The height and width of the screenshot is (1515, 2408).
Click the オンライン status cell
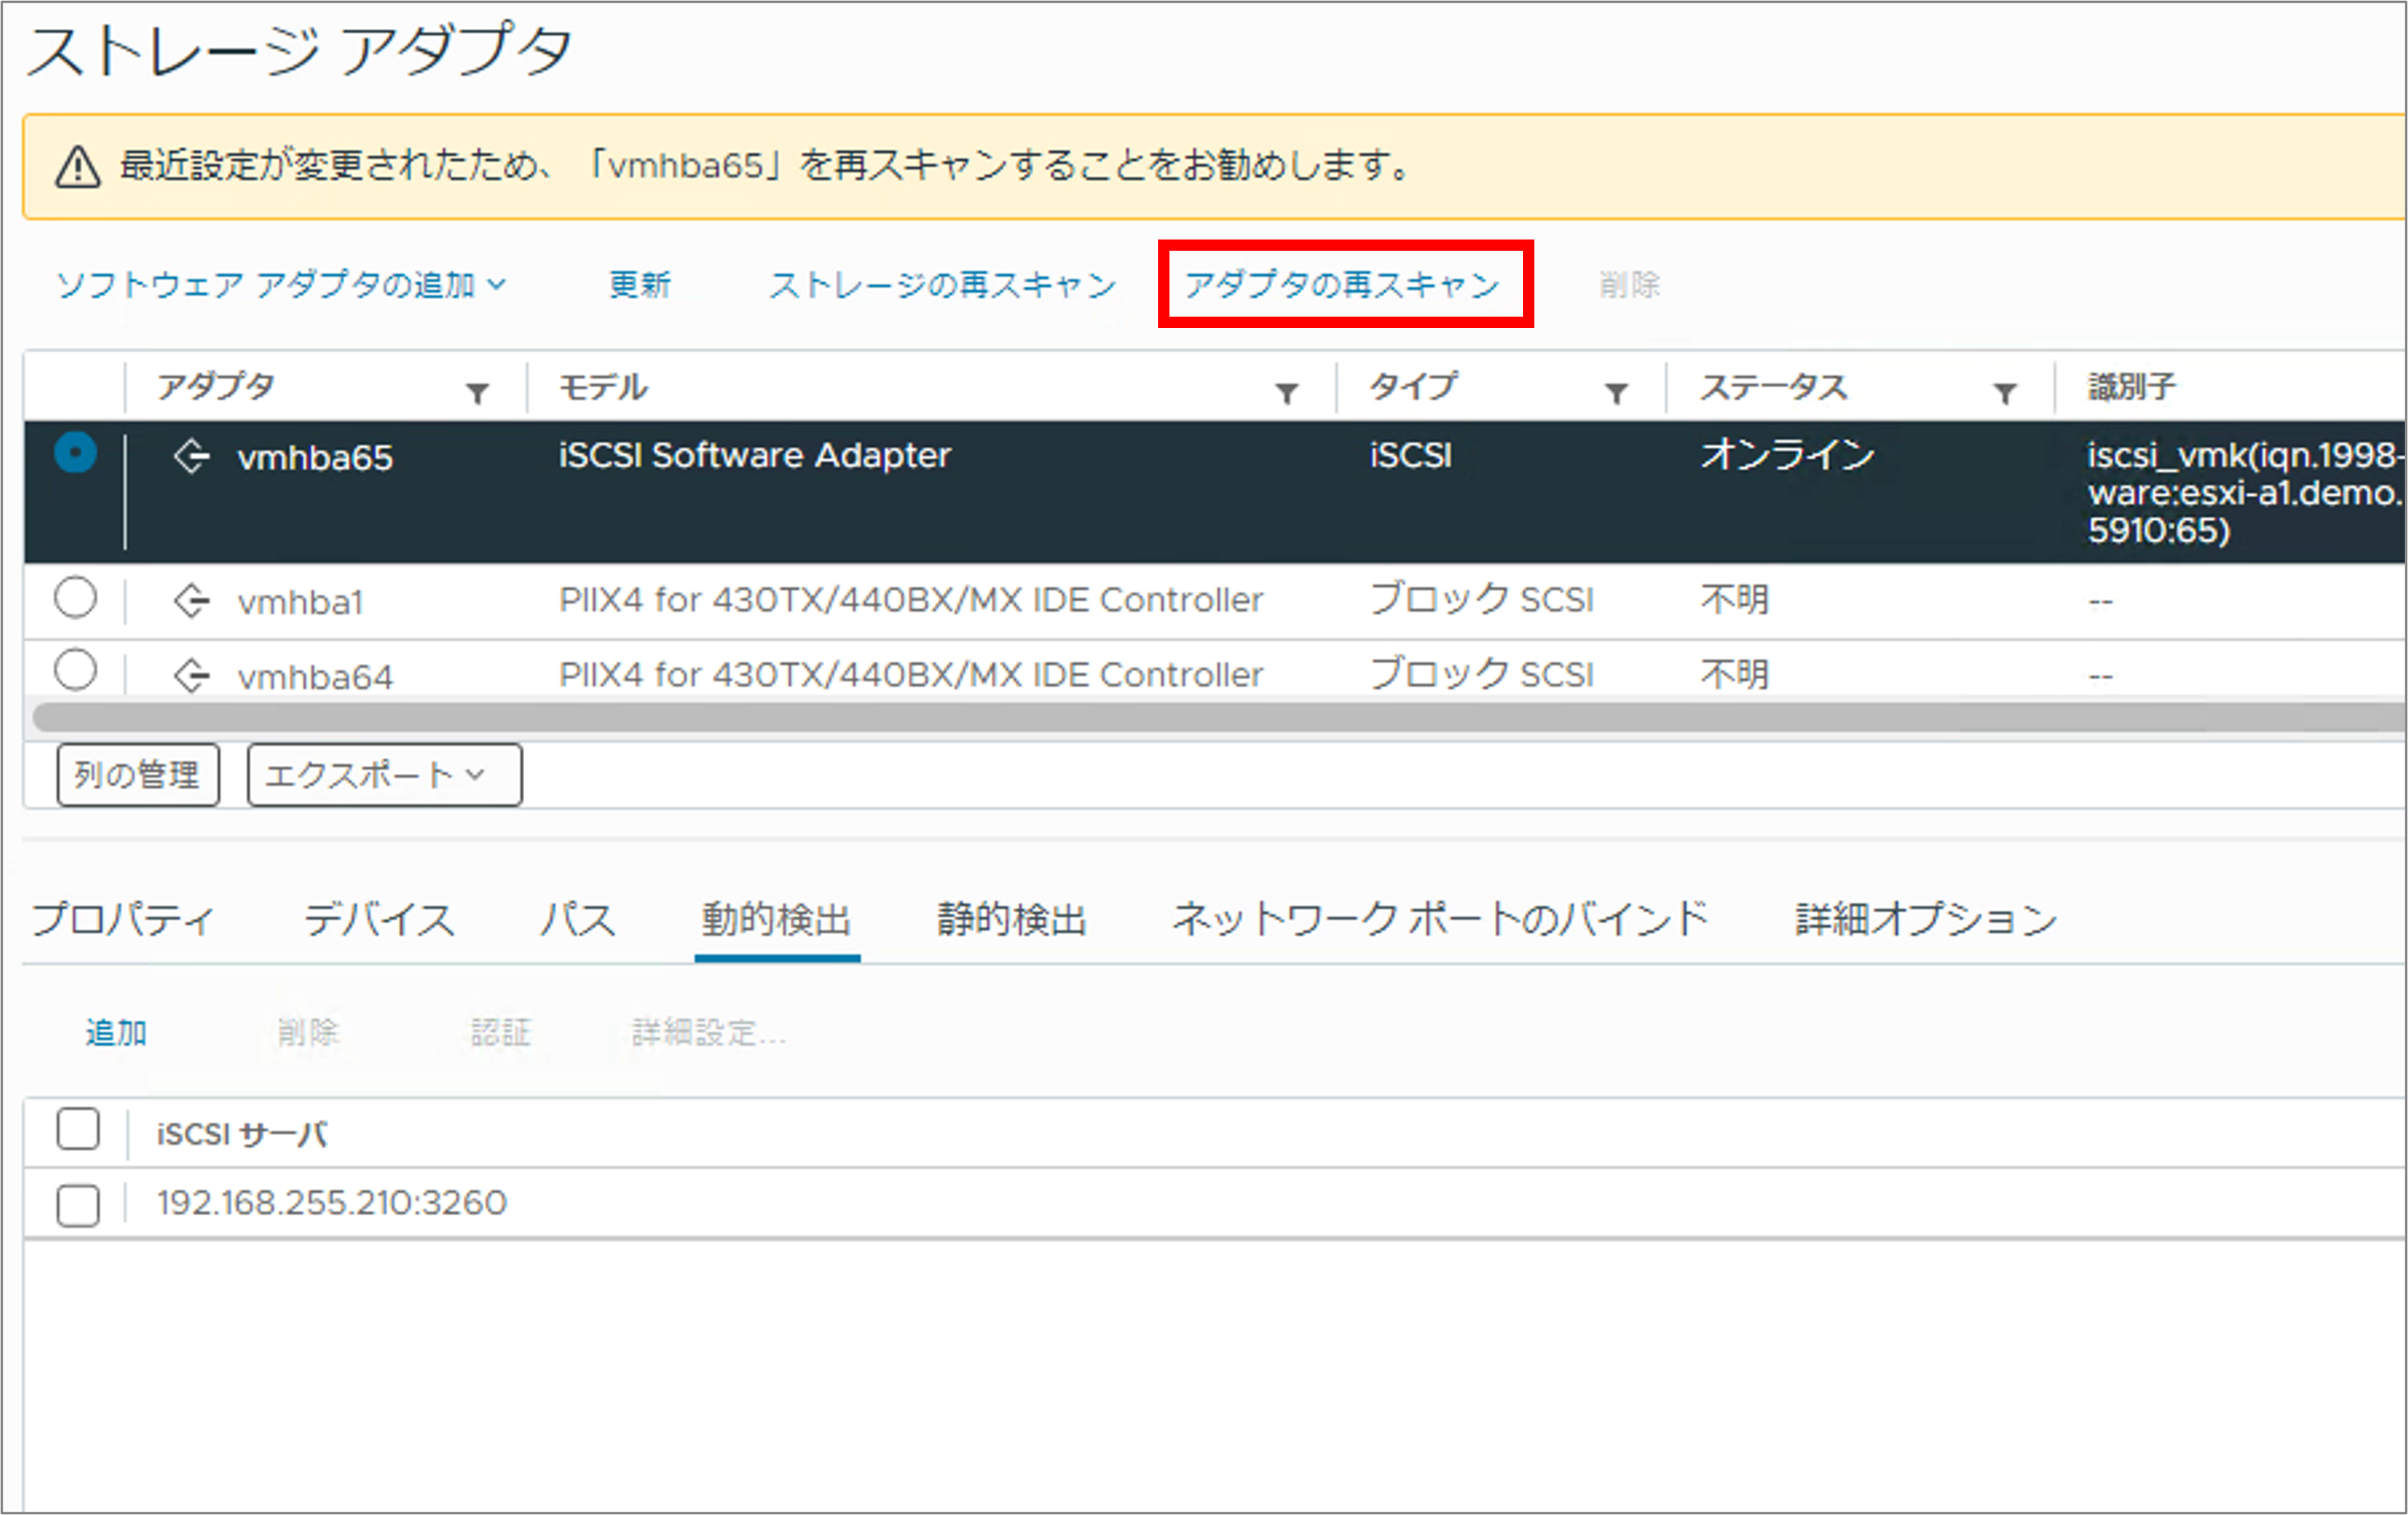[x=1788, y=456]
